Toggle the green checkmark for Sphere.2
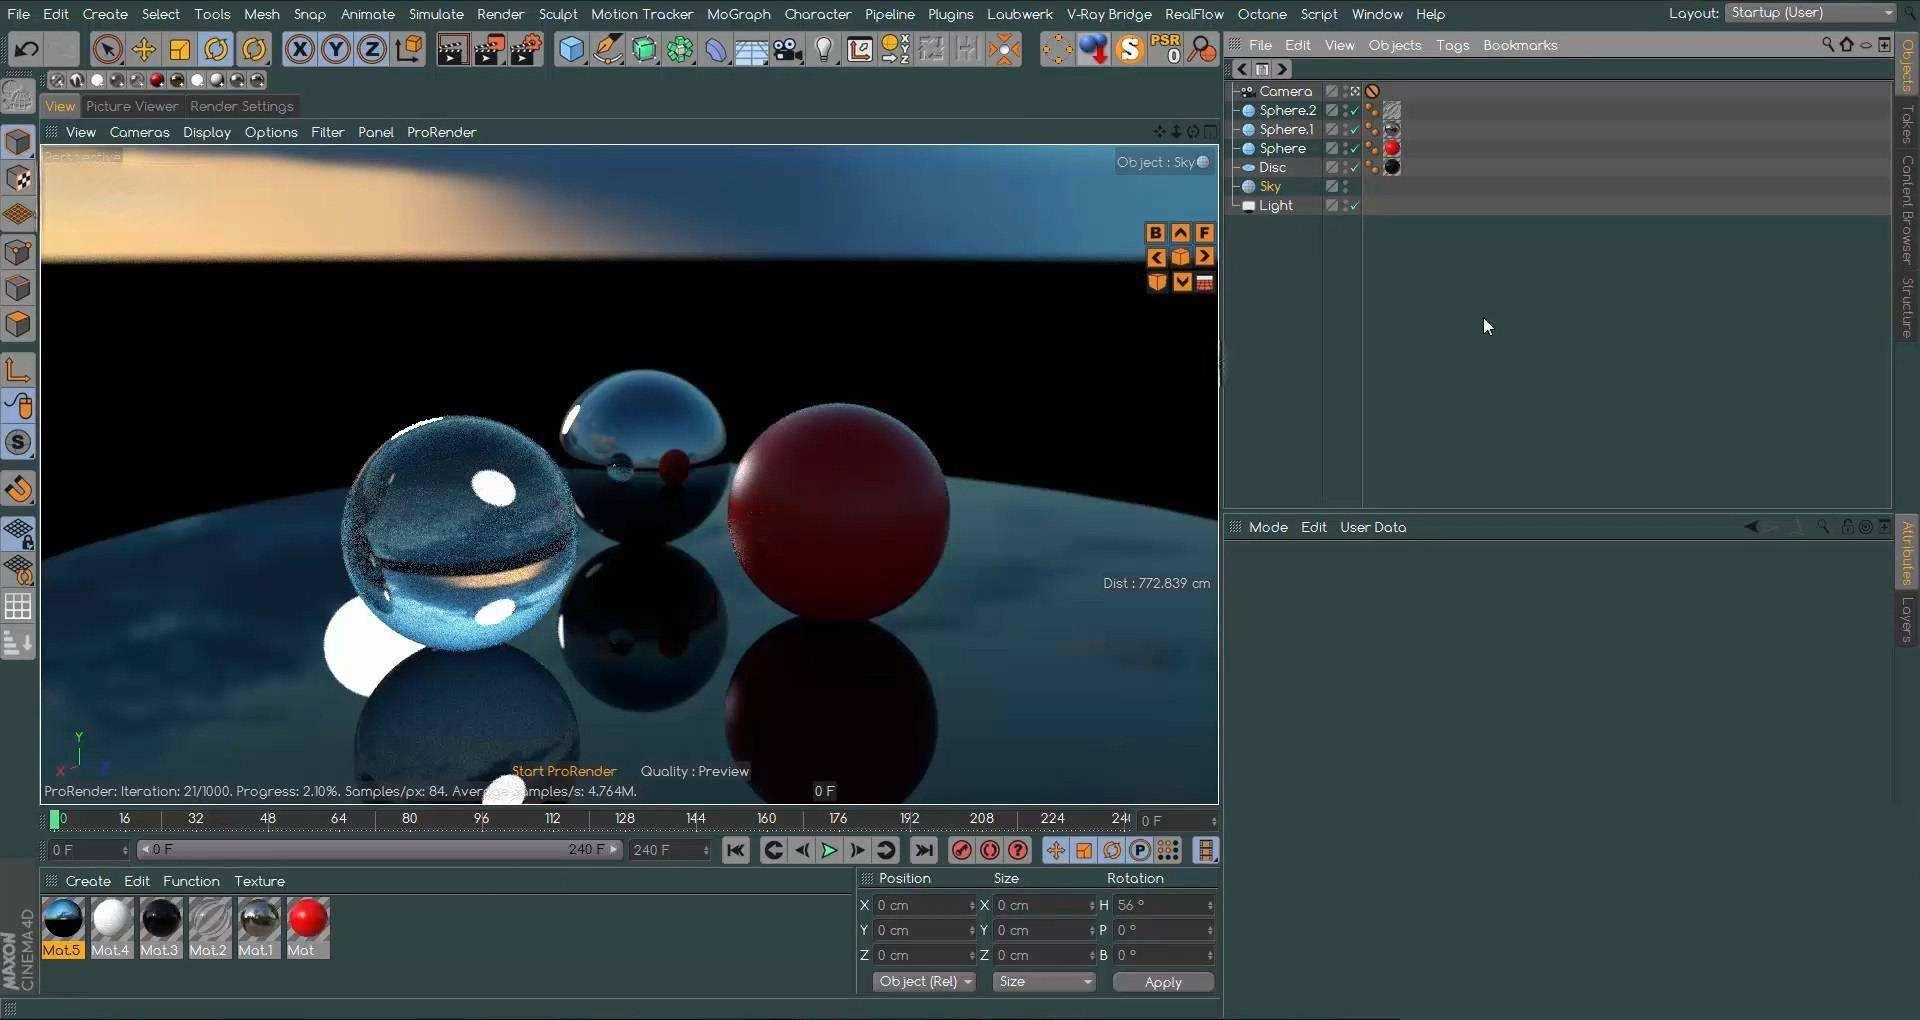Image resolution: width=1920 pixels, height=1020 pixels. tap(1354, 111)
